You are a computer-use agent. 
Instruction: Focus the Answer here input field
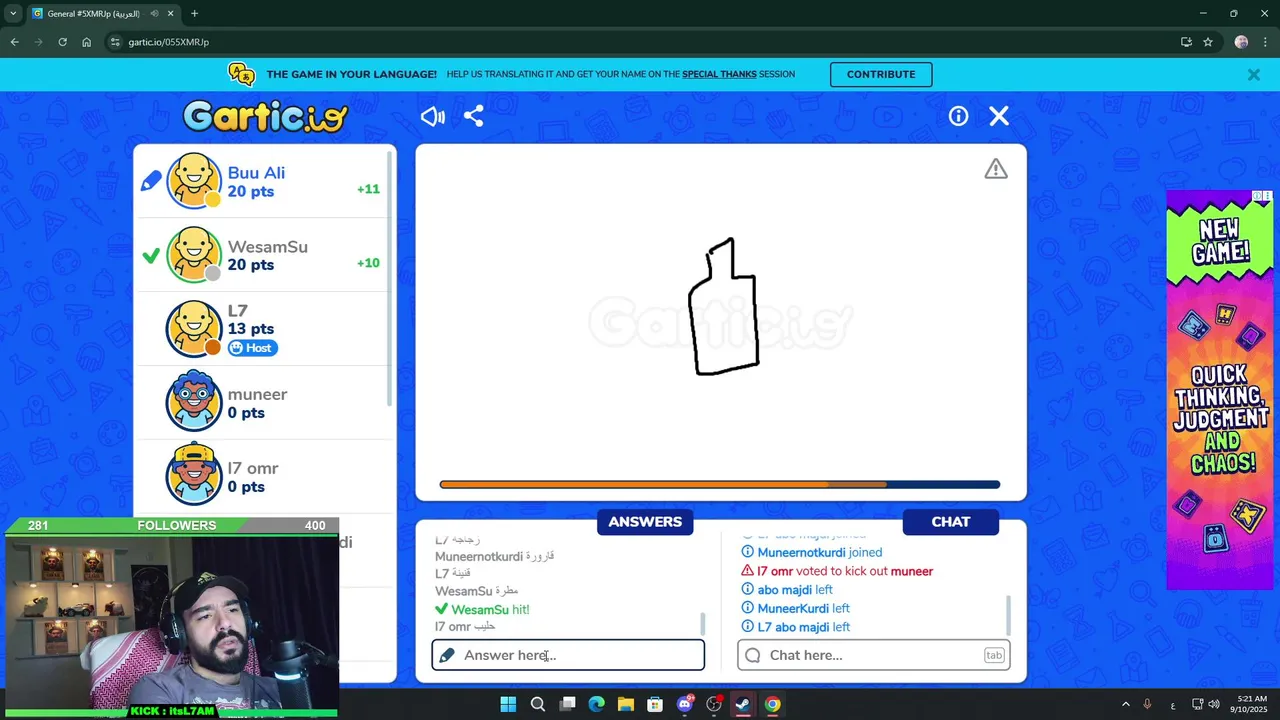[568, 655]
